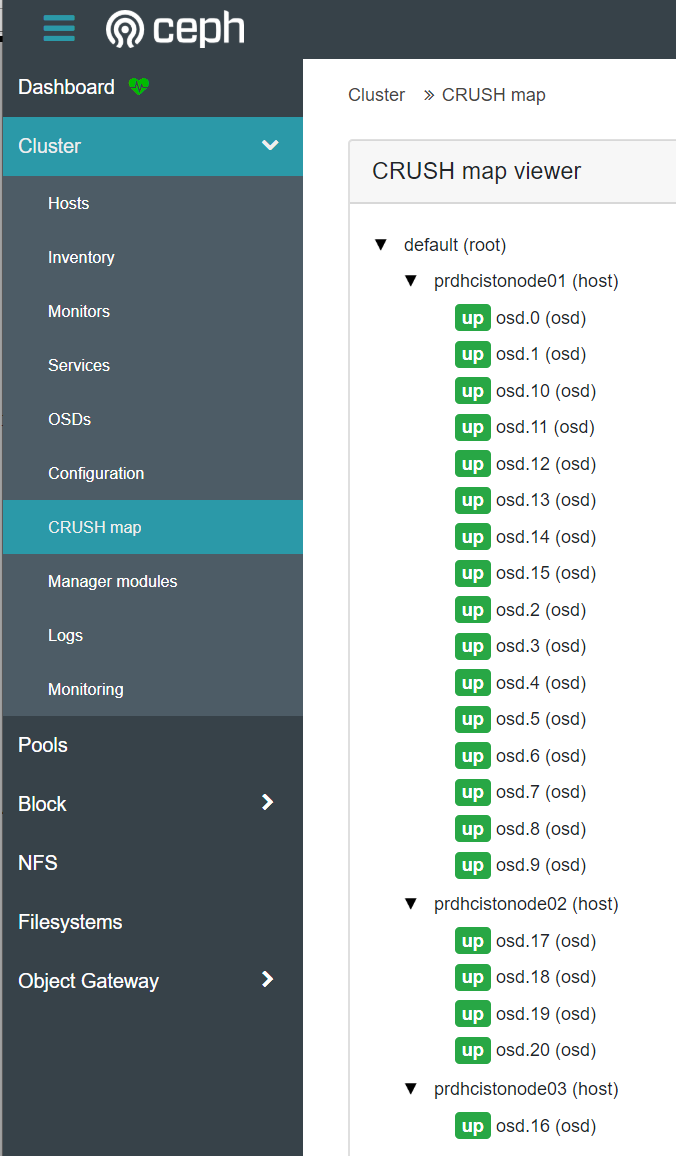
Task: Click the up badge of osd.9
Action: (x=473, y=866)
